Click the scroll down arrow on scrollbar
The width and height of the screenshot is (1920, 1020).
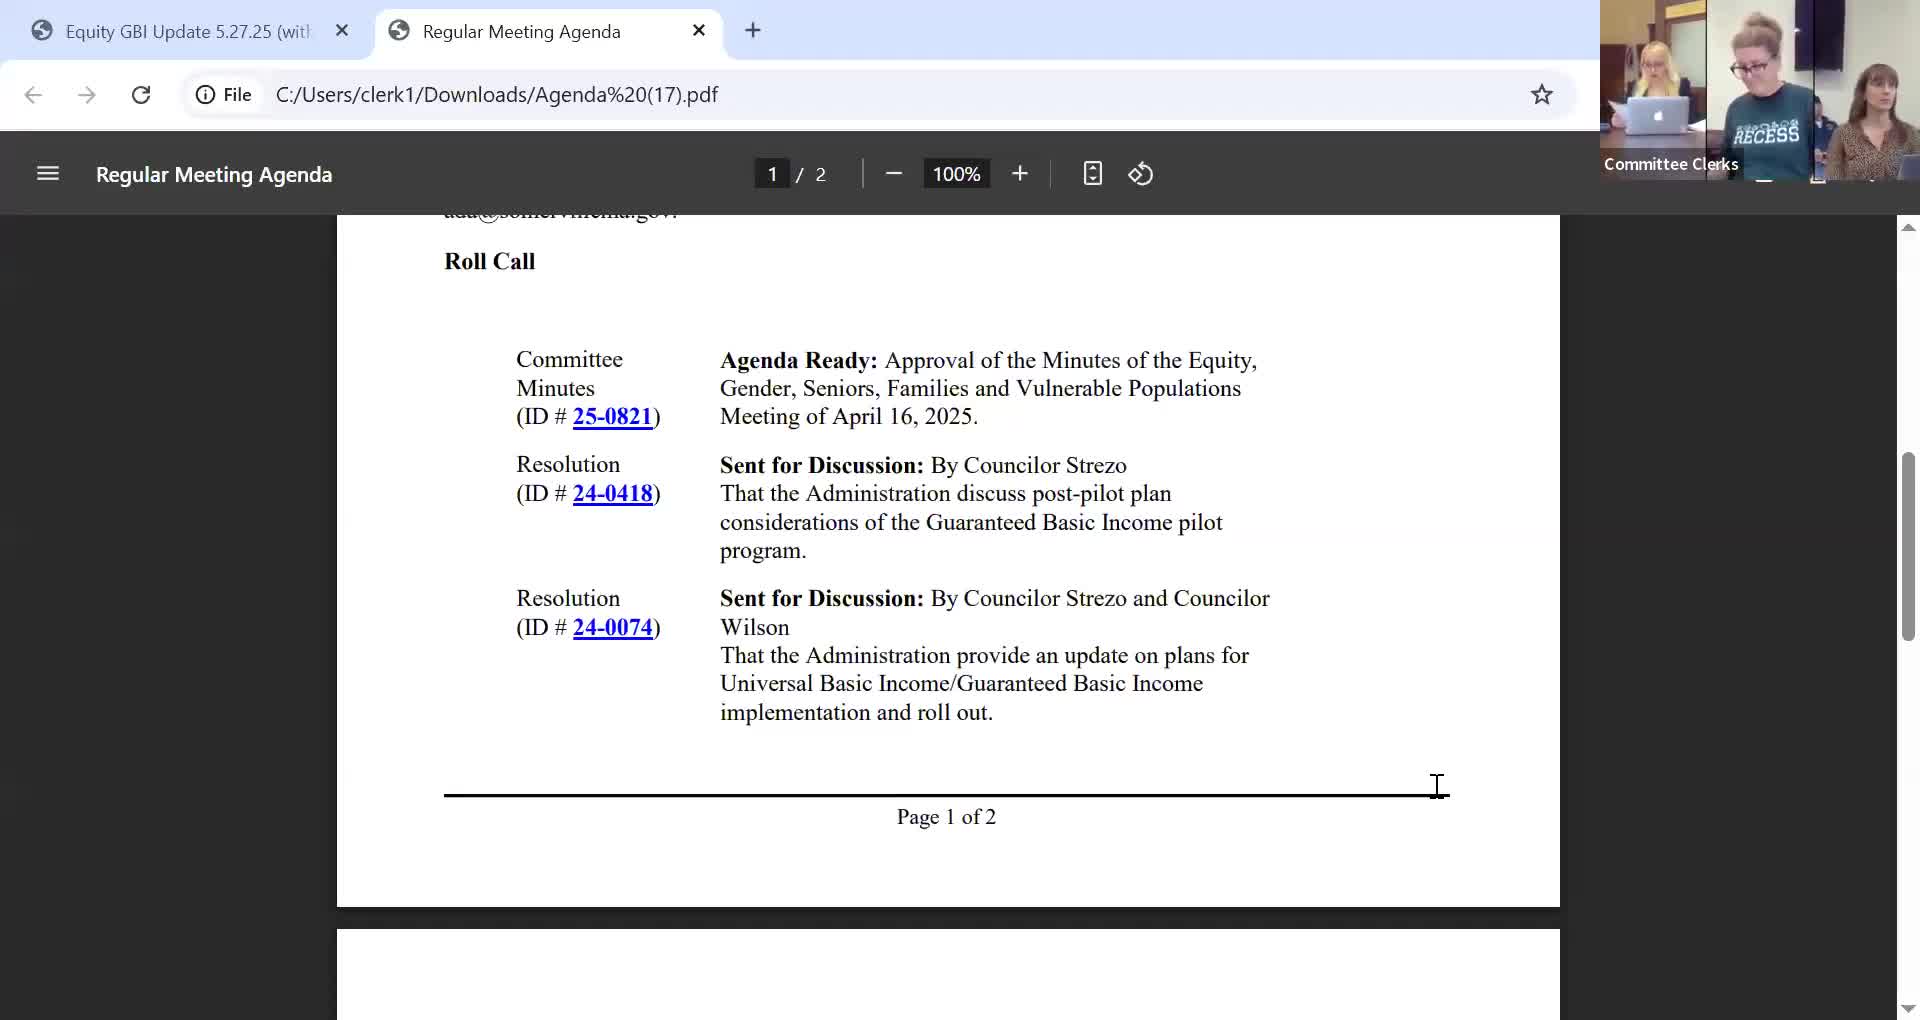(1908, 1008)
